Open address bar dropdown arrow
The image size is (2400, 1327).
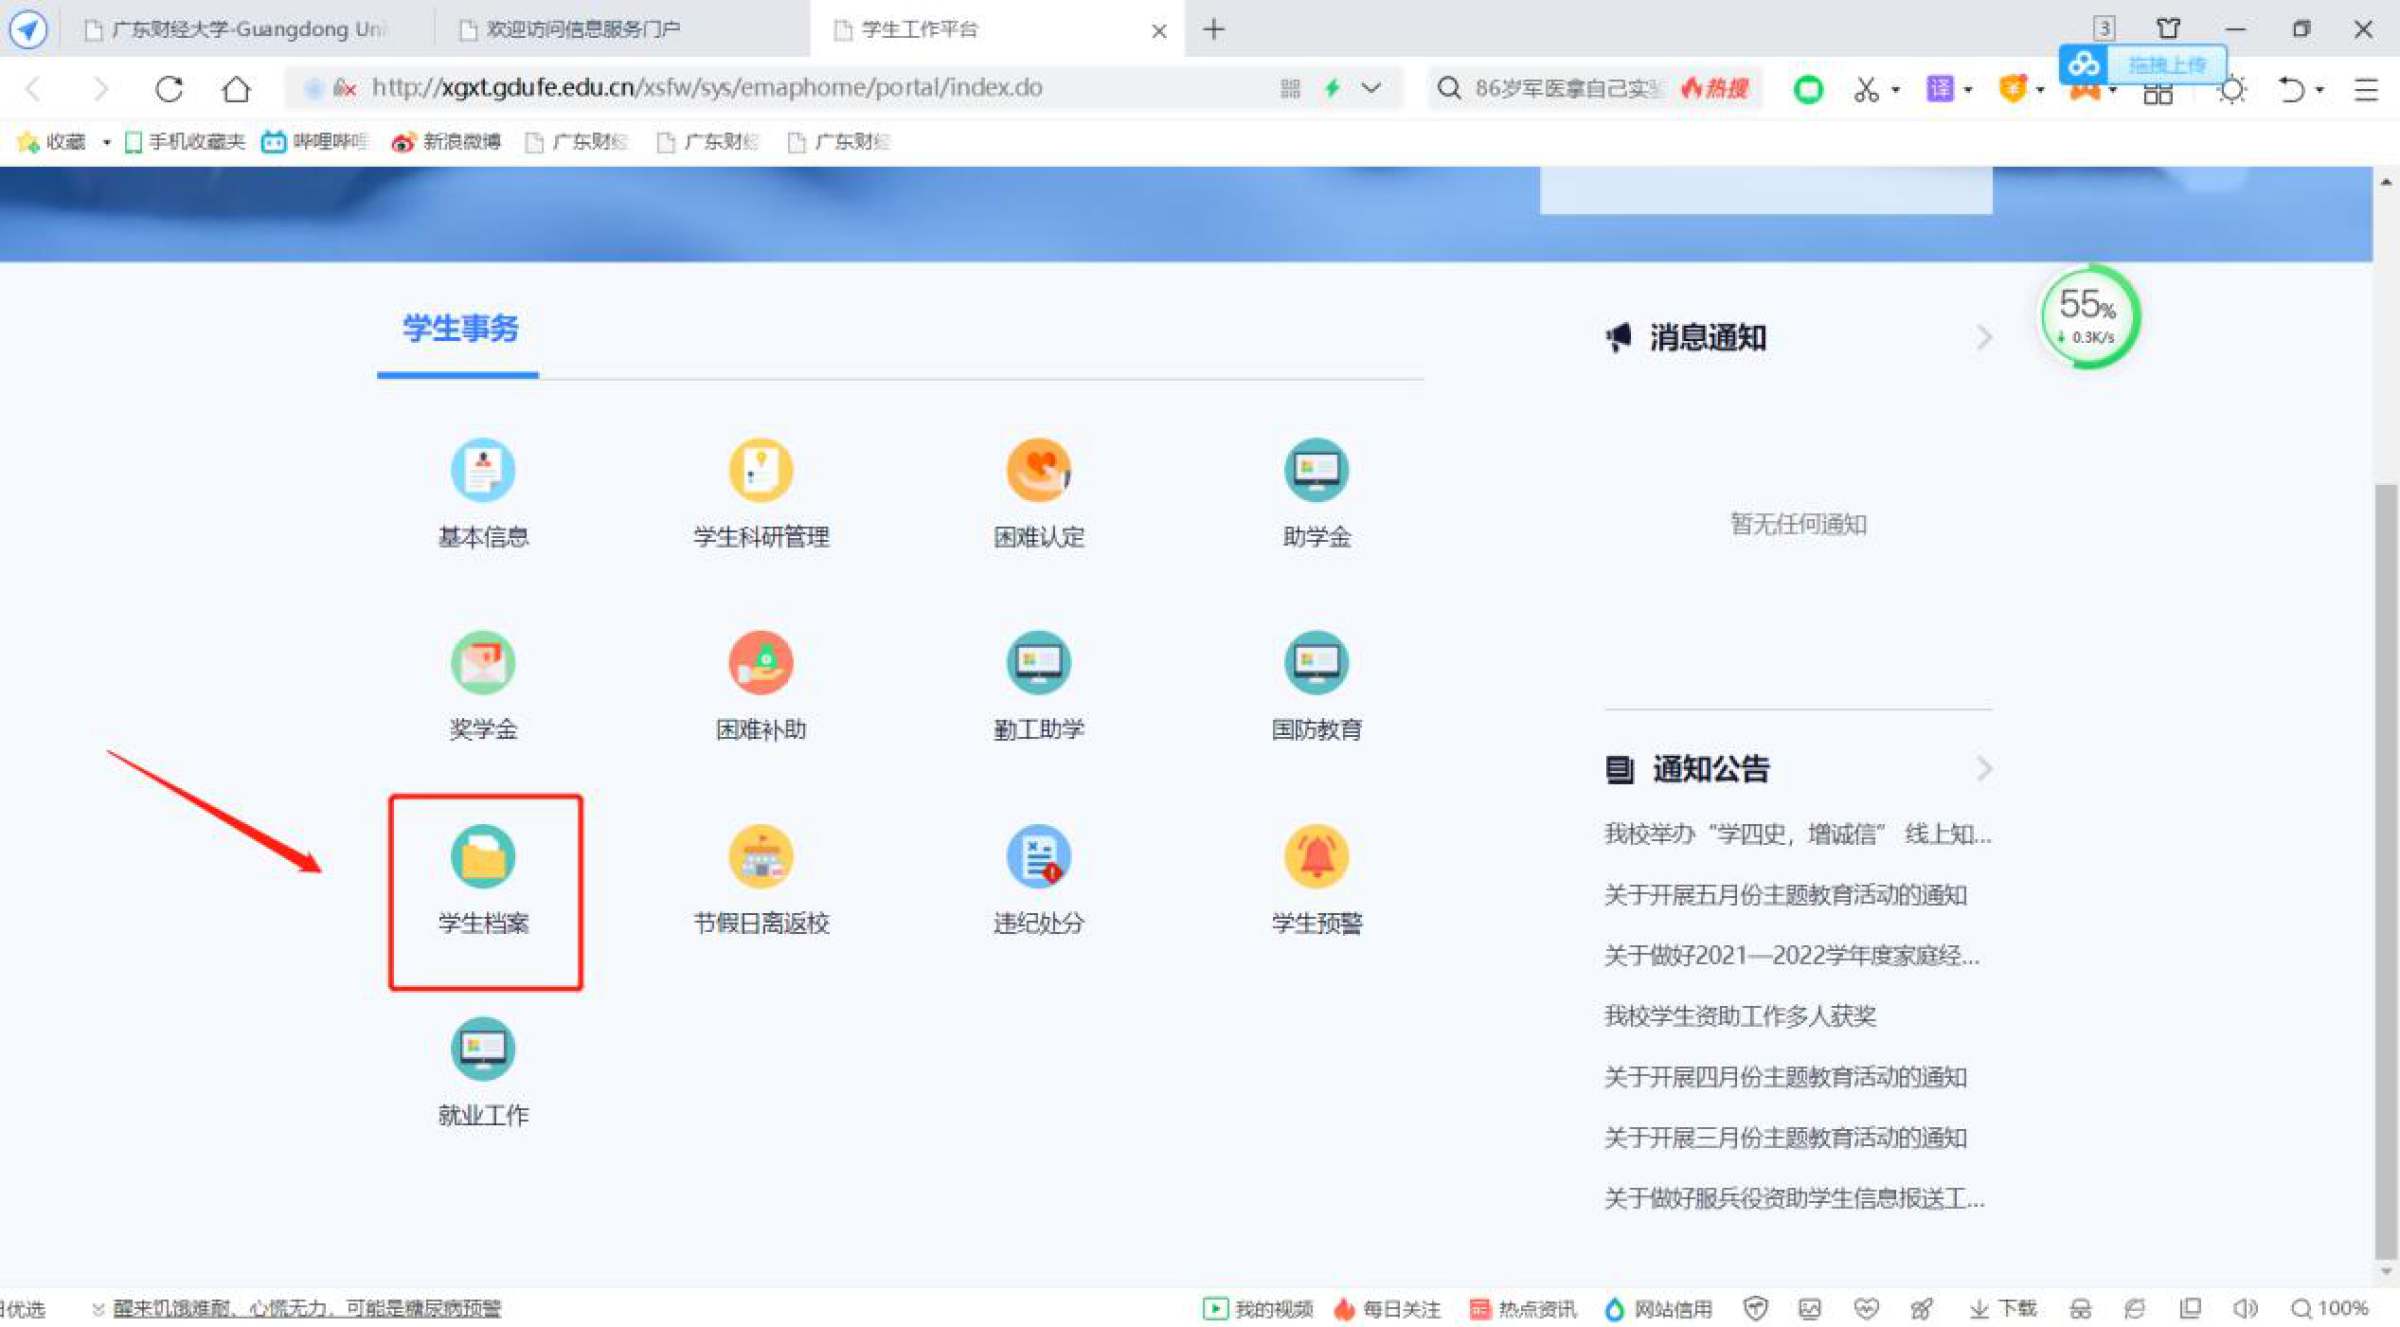[x=1371, y=88]
